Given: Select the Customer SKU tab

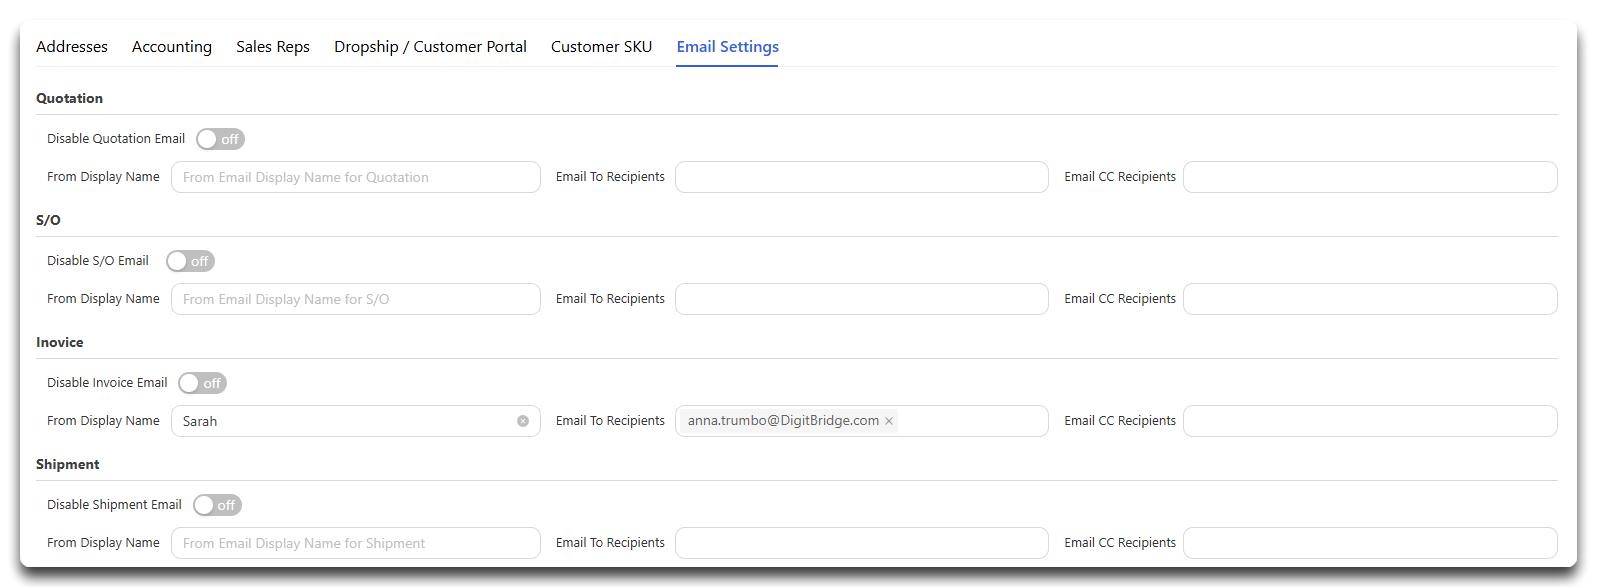Looking at the screenshot, I should pyautogui.click(x=601, y=47).
